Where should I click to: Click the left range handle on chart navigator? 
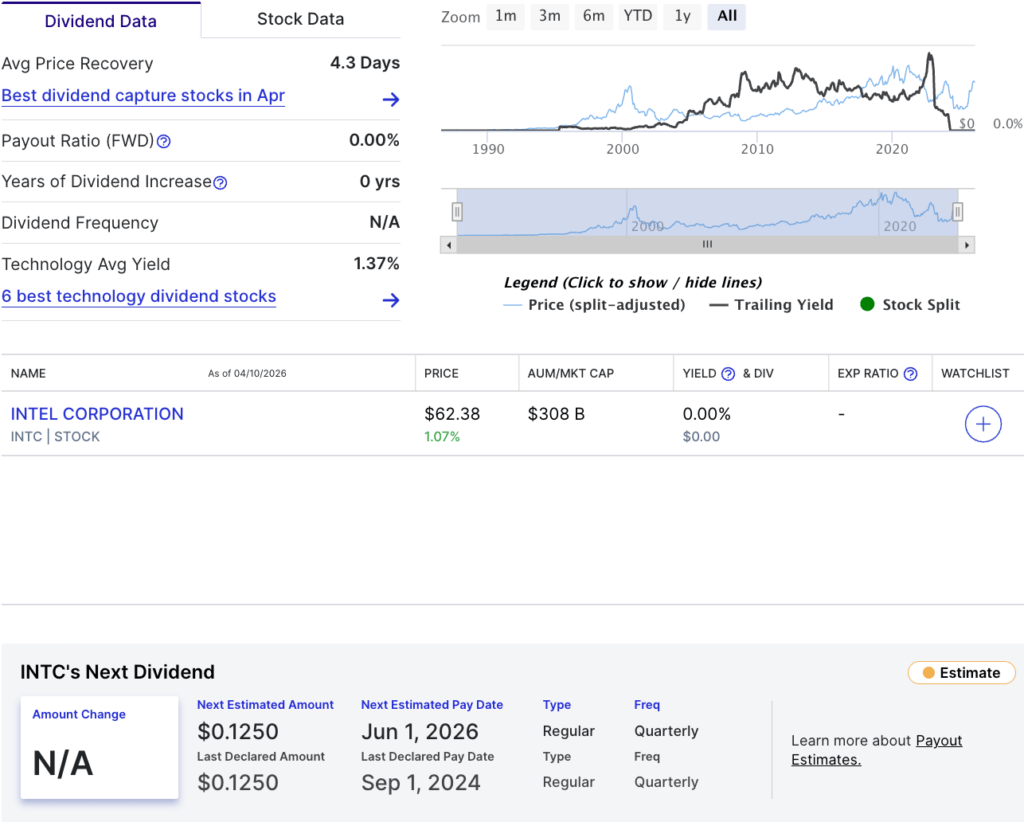click(457, 212)
